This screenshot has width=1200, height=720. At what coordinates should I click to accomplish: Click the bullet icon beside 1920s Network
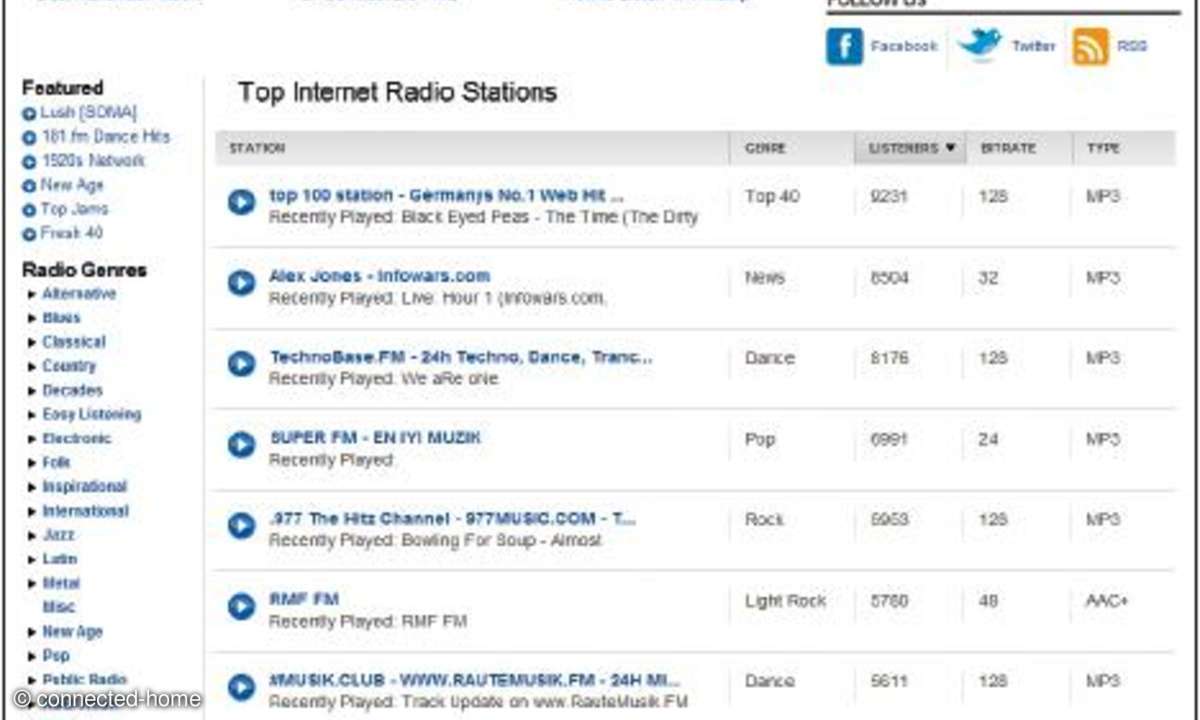(x=29, y=162)
